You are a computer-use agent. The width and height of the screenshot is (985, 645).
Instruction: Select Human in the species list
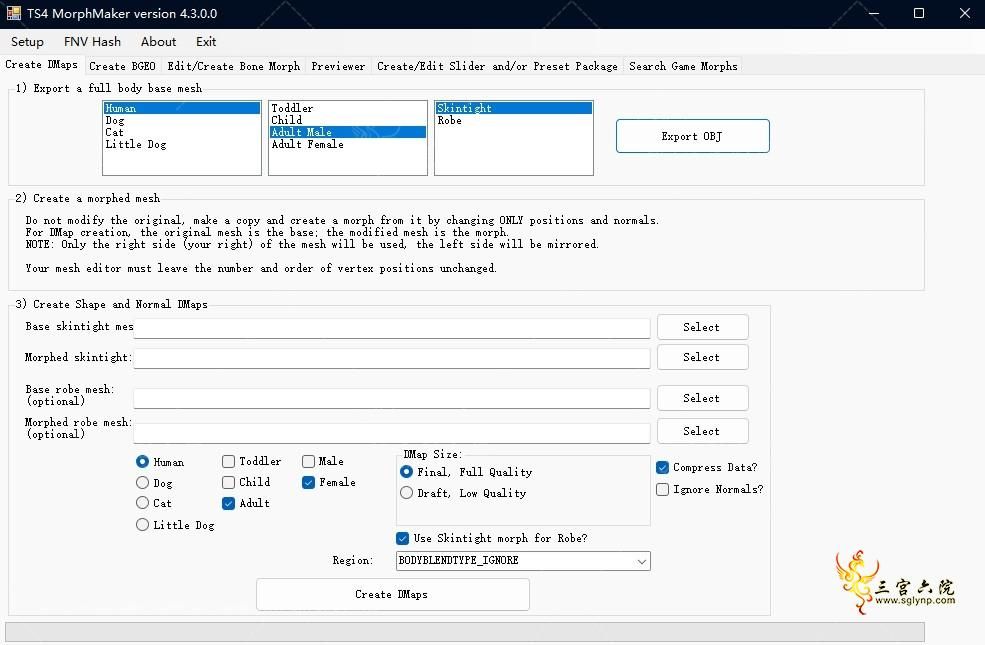coord(182,108)
